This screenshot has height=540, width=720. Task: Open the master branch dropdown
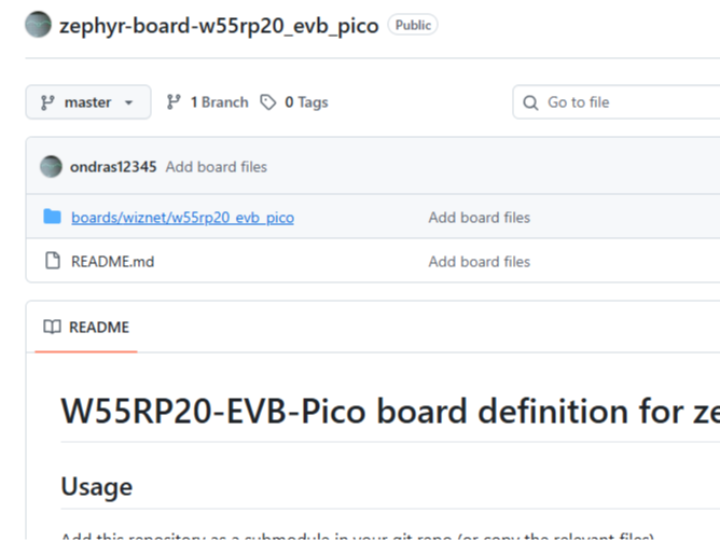88,102
